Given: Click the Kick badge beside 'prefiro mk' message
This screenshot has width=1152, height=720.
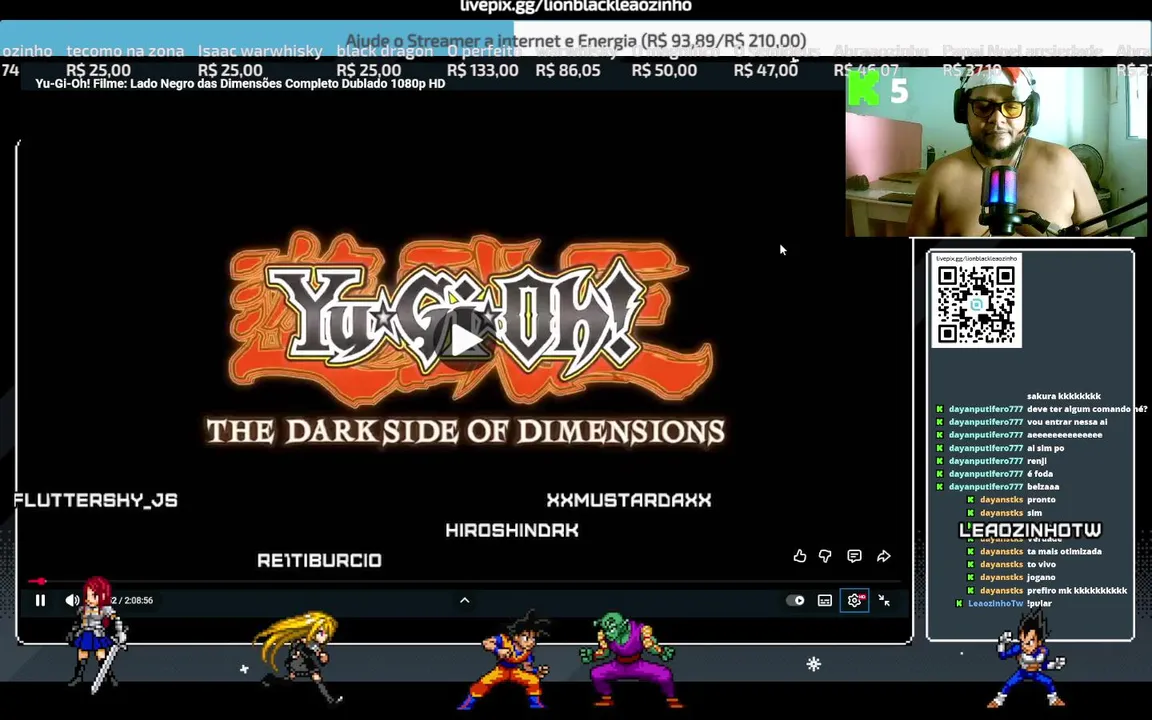Looking at the screenshot, I should (x=971, y=591).
